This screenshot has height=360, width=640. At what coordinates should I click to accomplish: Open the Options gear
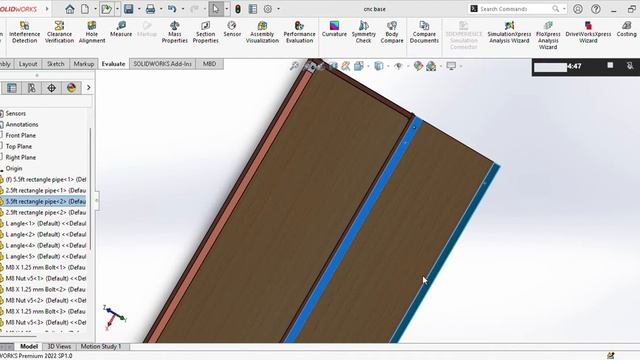268,9
